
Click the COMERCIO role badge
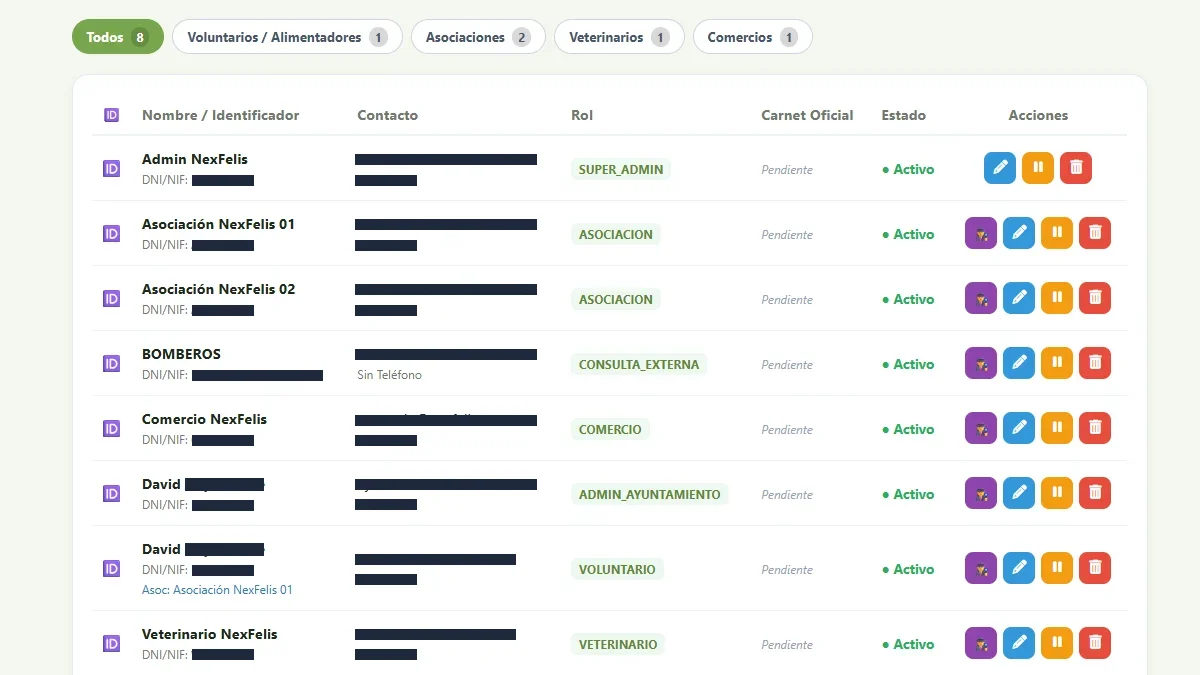pos(610,429)
